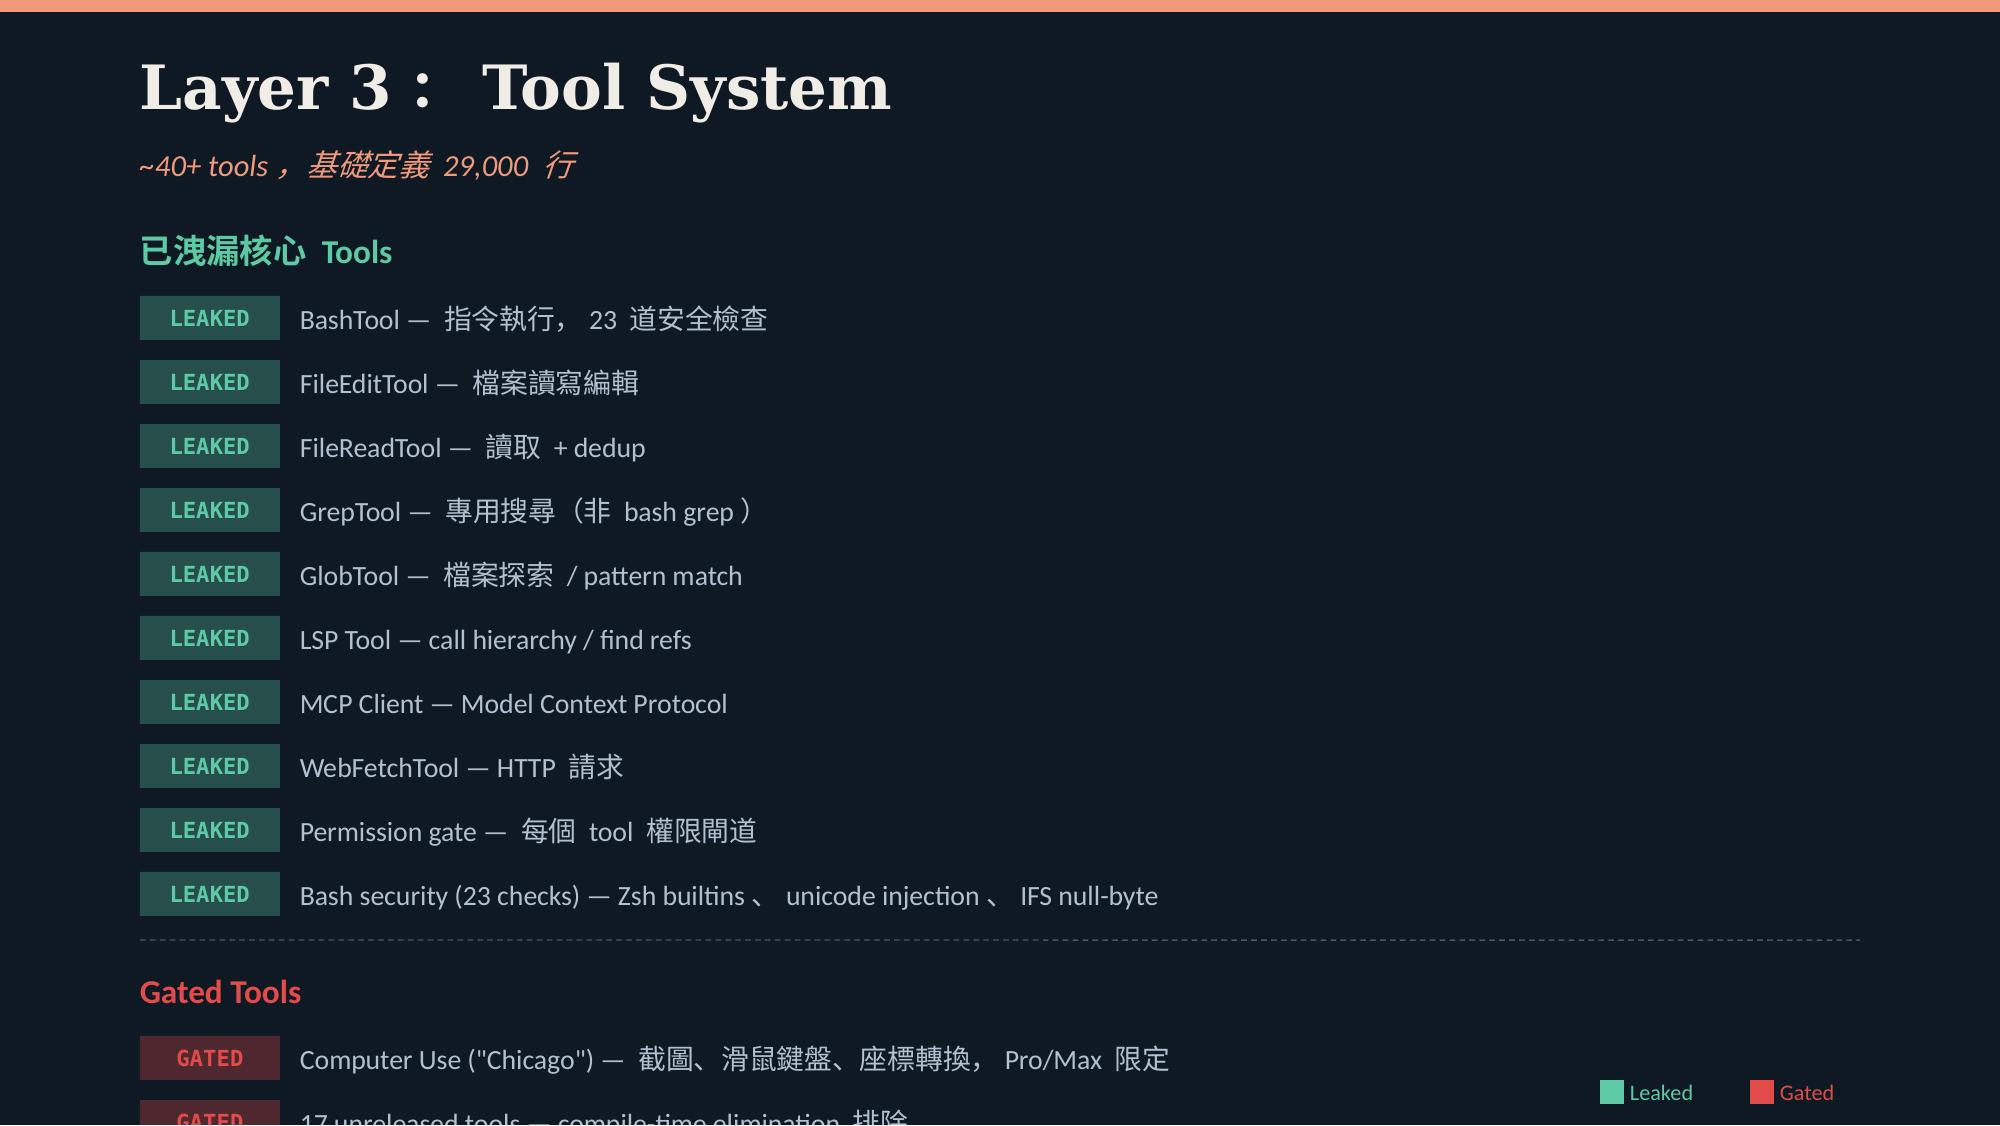Click the LEAKED badge beside FileEditTool
The width and height of the screenshot is (2000, 1126).
click(210, 382)
